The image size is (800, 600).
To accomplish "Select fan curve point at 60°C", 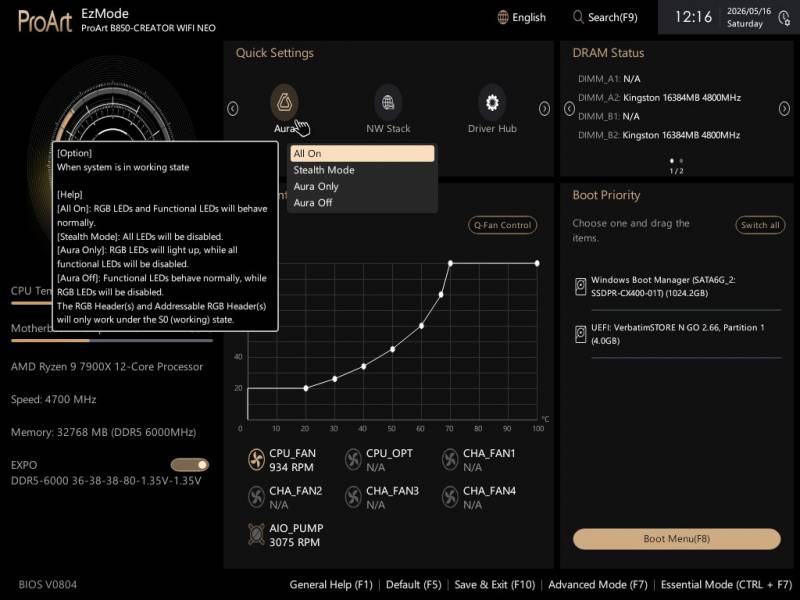I will tap(421, 326).
